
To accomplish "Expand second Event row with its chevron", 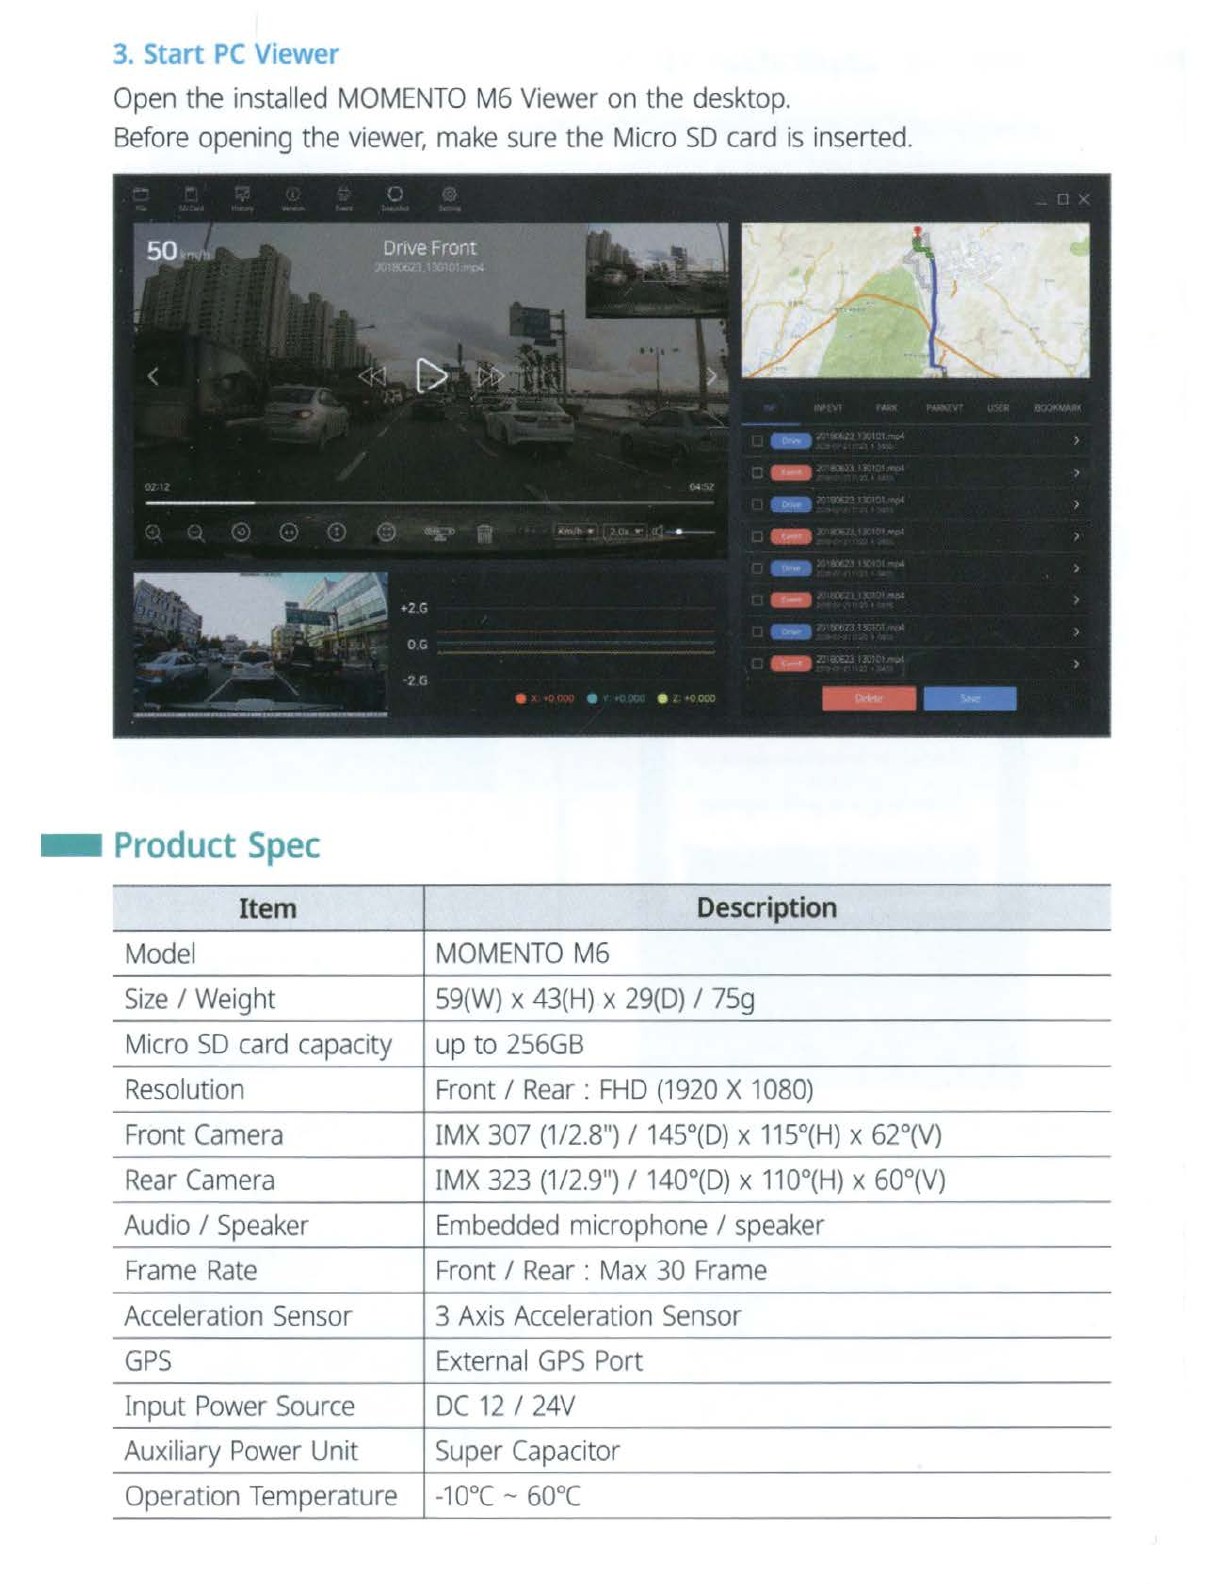I will [x=1076, y=536].
